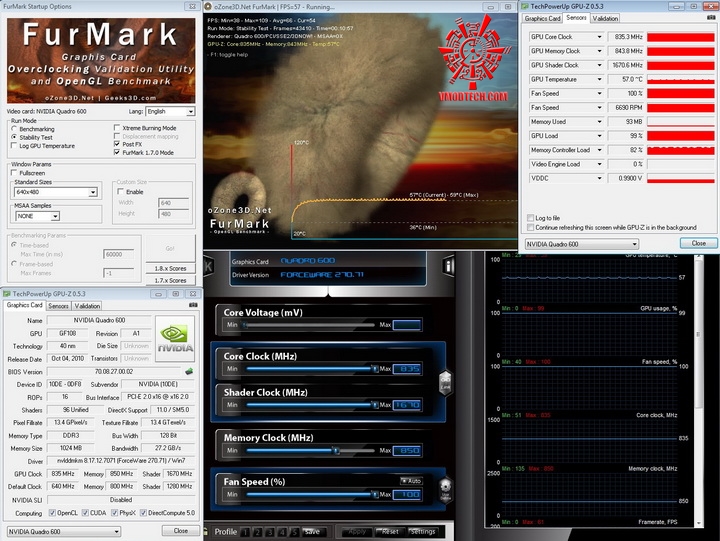
Task: Select profile slot 3 in Afterburner
Action: point(270,532)
